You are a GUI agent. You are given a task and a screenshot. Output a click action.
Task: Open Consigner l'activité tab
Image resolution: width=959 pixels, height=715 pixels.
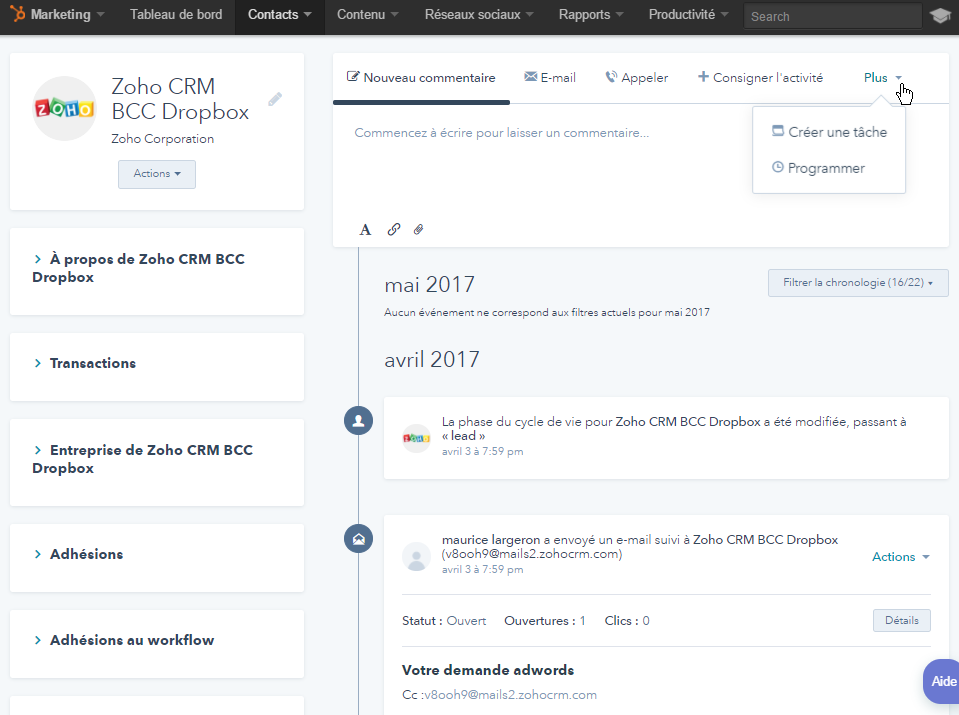click(x=760, y=78)
